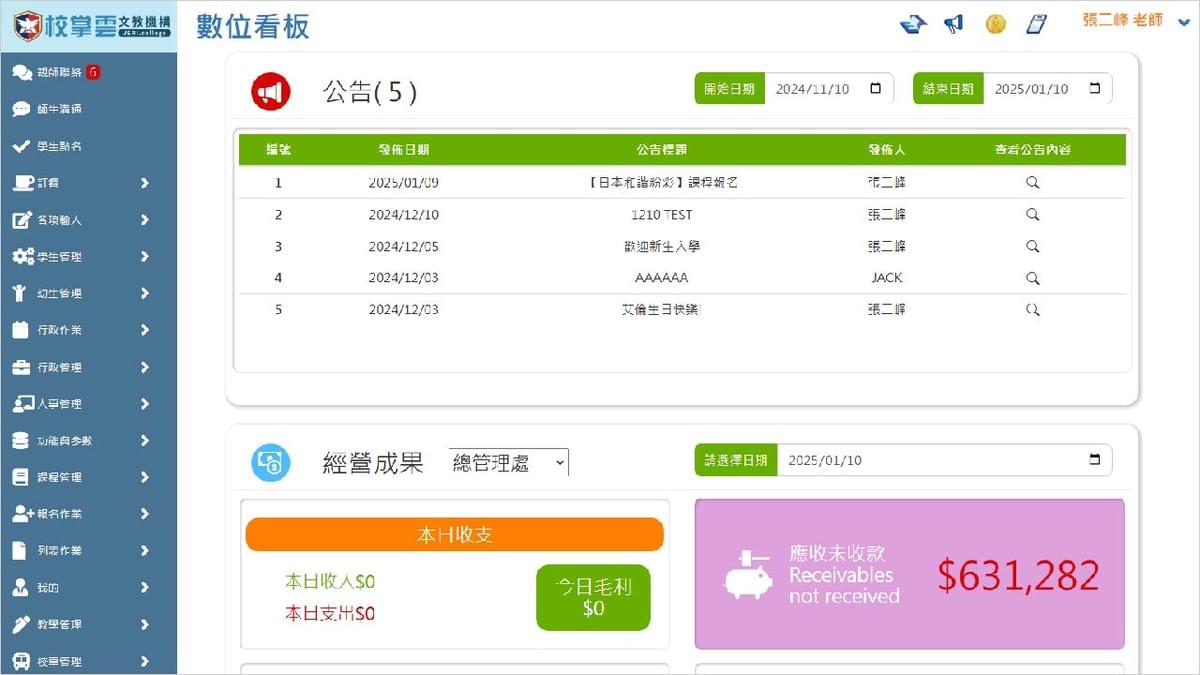This screenshot has width=1200, height=675.
Task: Click the piggy bank icon on receivables card
Action: [x=748, y=574]
